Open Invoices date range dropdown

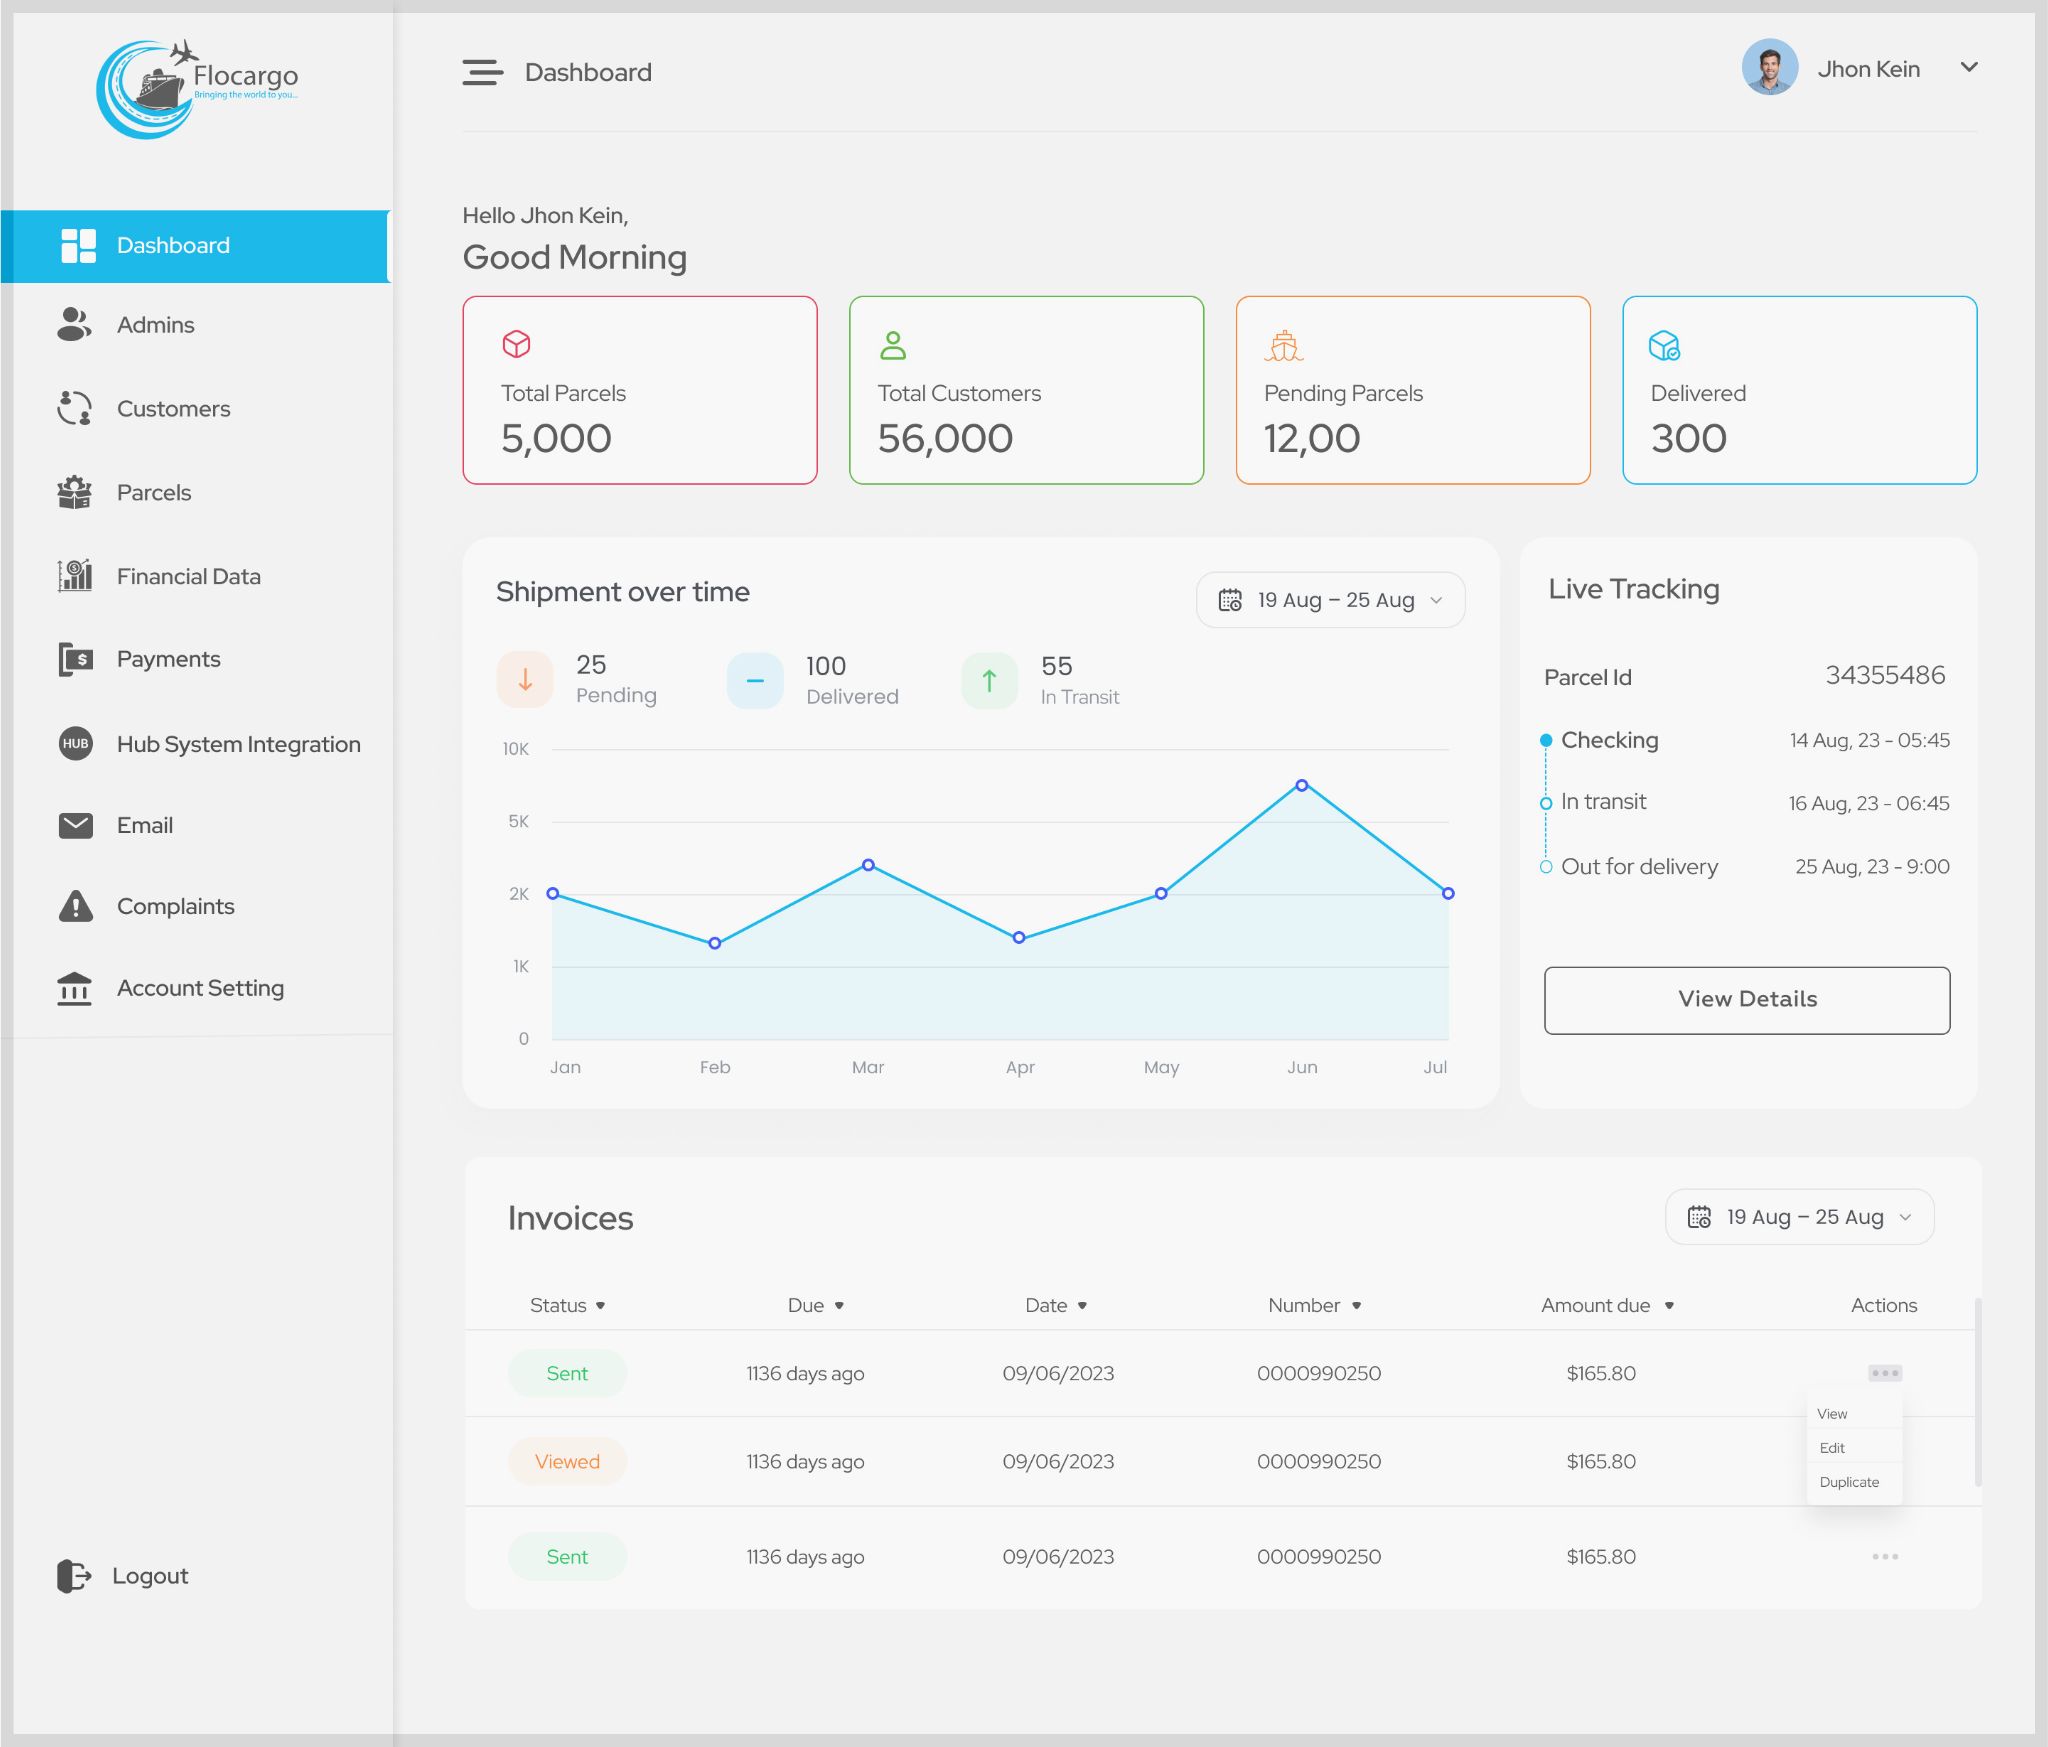click(x=1799, y=1217)
